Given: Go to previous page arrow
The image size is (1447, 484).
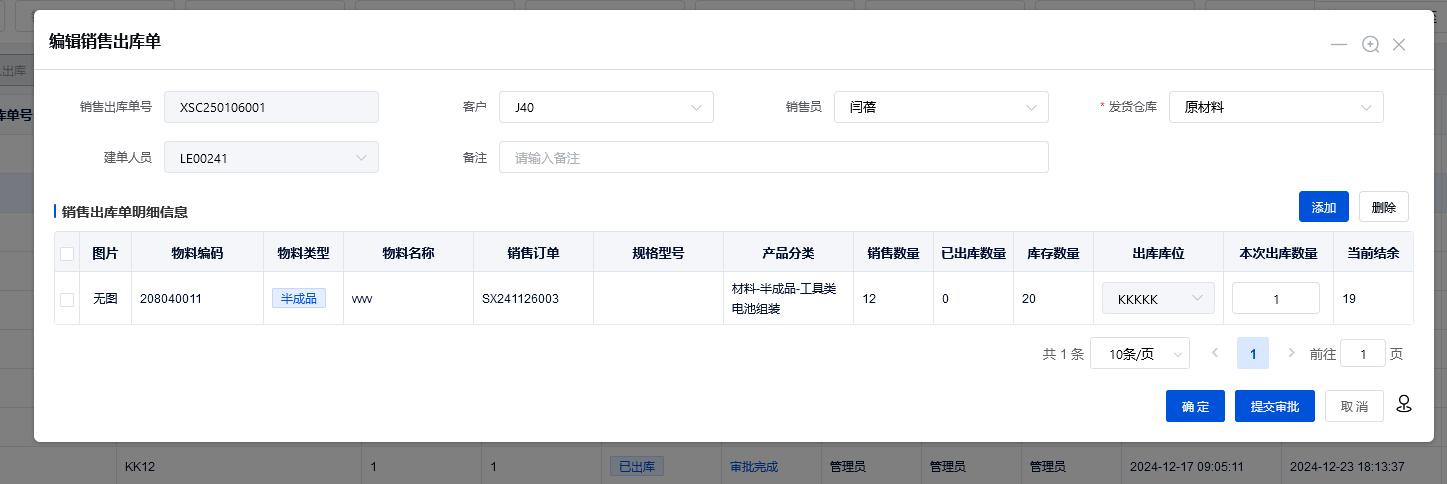Looking at the screenshot, I should 1215,353.
